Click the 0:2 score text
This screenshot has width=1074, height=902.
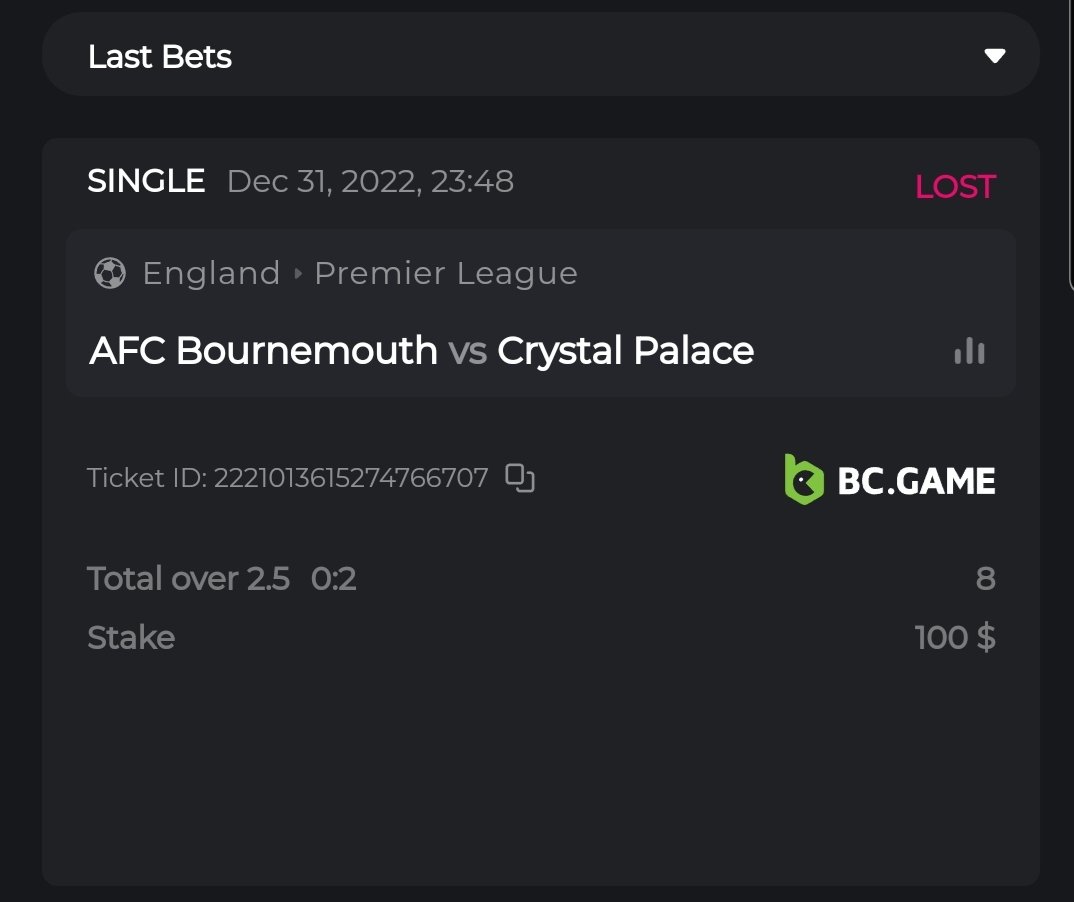(x=334, y=578)
